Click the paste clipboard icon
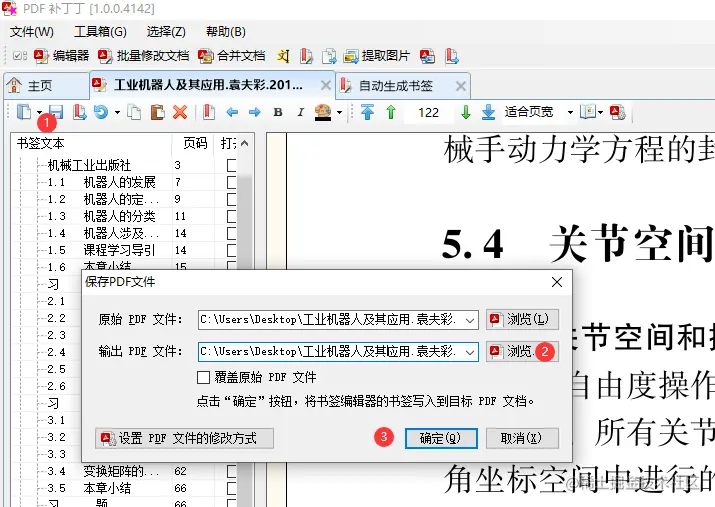The width and height of the screenshot is (715, 507). coord(157,112)
